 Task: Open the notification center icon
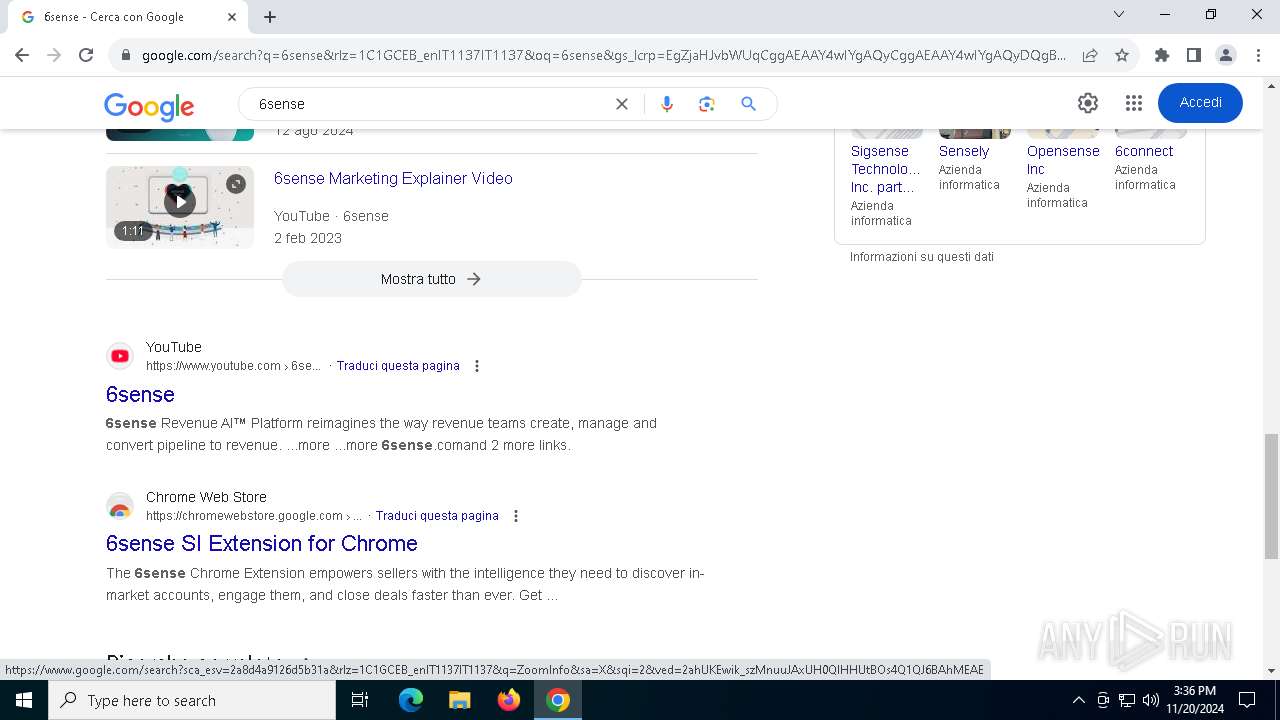click(x=1247, y=700)
